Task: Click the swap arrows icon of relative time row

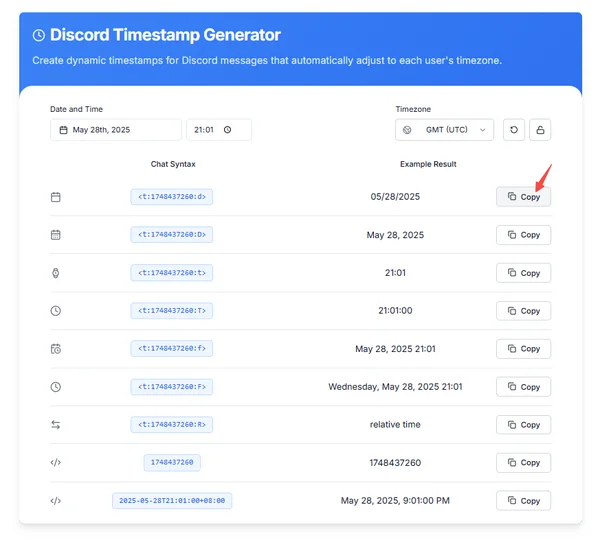Action: (x=55, y=425)
